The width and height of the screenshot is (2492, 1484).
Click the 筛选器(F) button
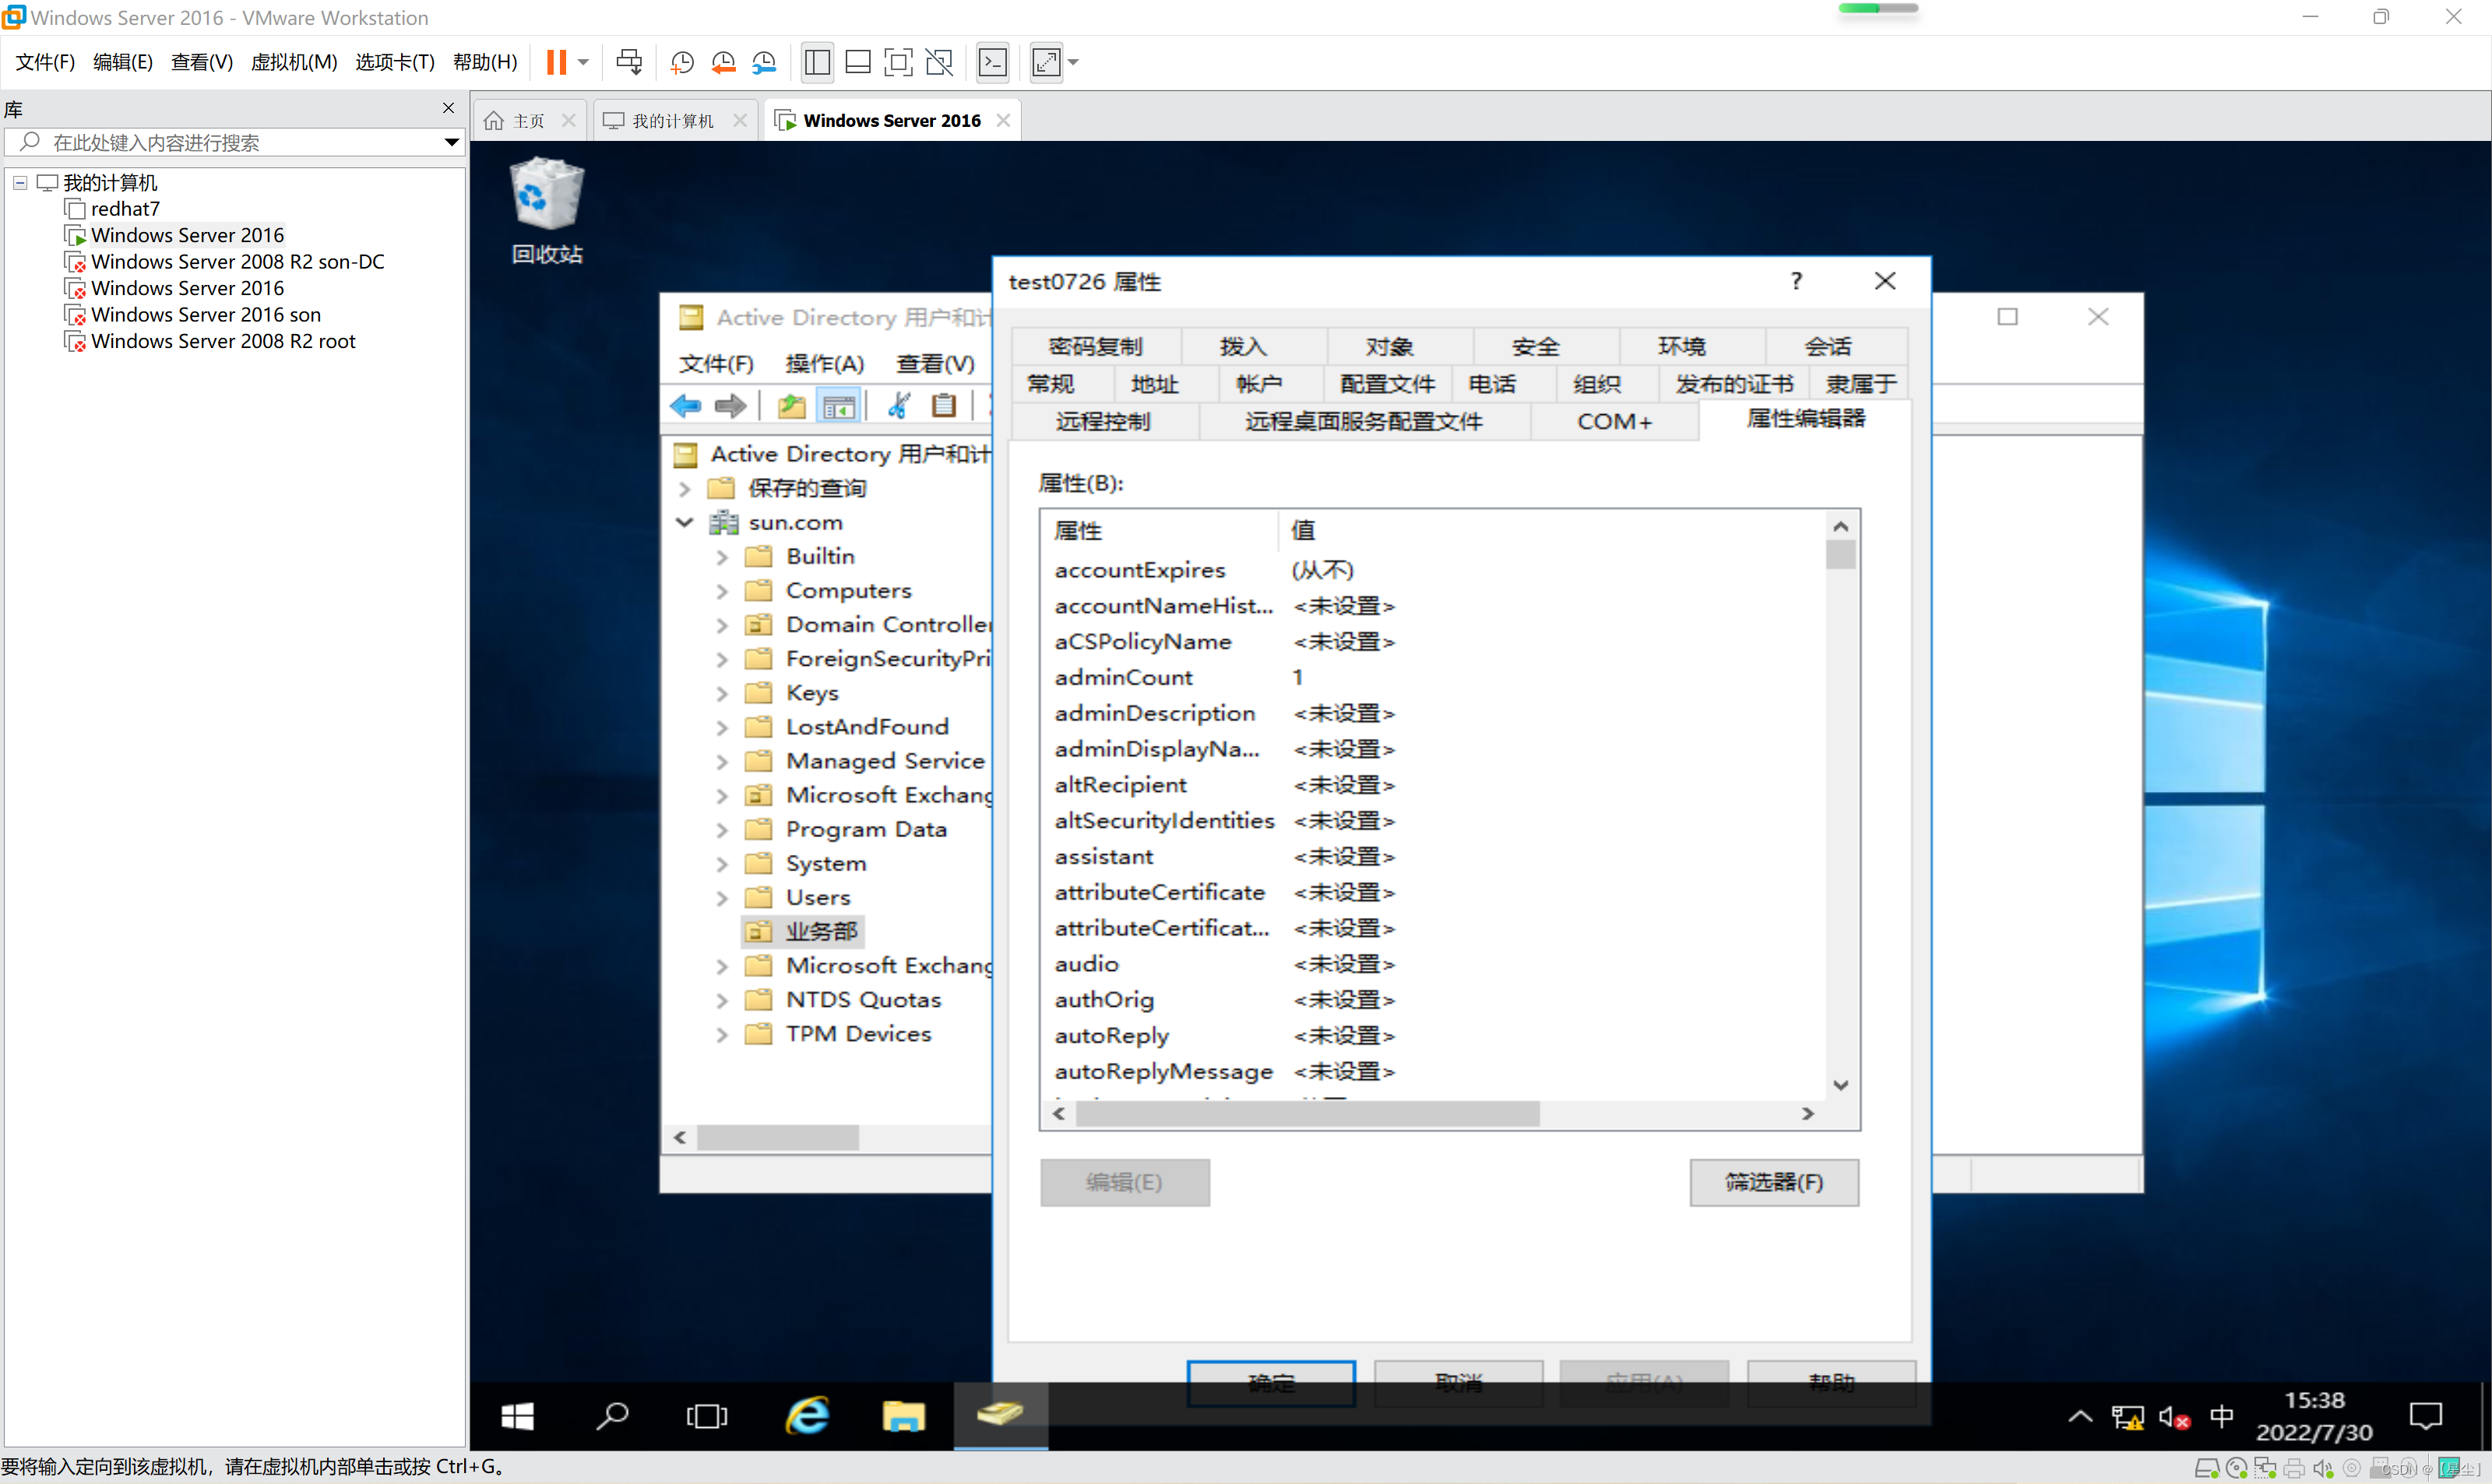(x=1774, y=1182)
